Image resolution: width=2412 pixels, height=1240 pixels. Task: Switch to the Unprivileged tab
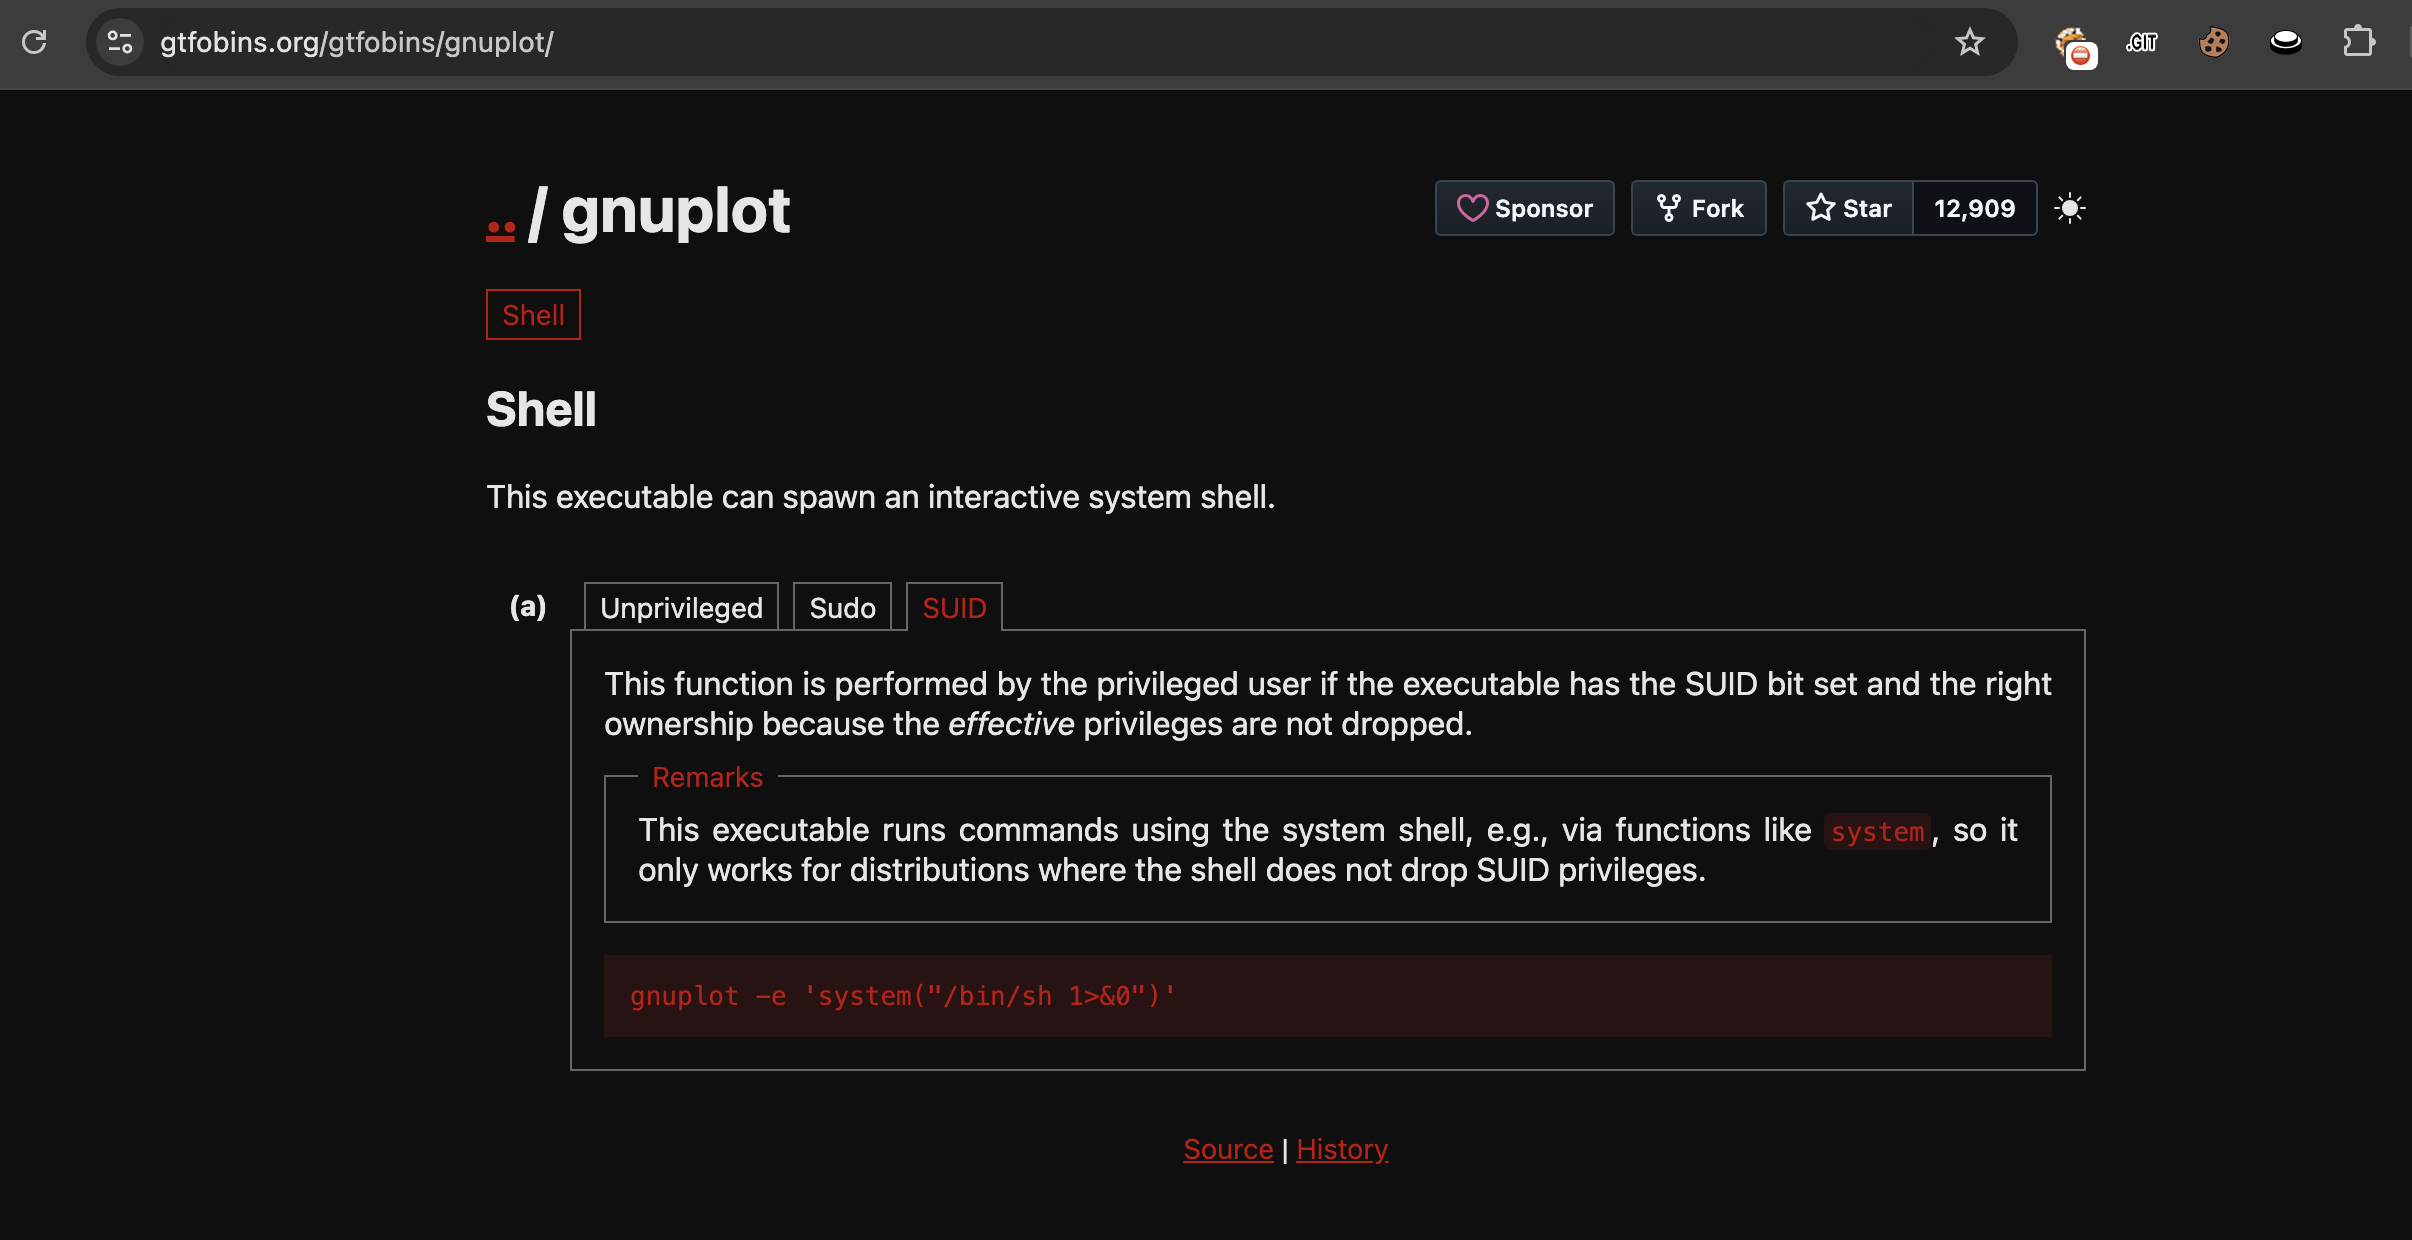point(681,608)
